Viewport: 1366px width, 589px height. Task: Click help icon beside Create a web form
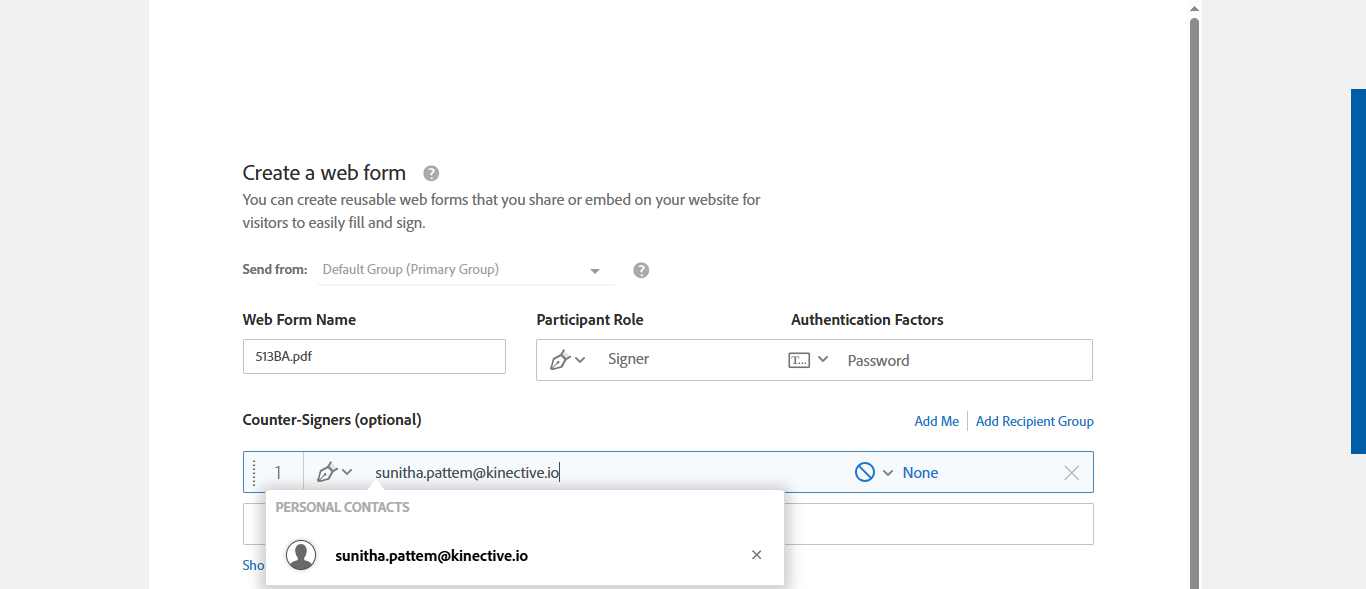(431, 173)
